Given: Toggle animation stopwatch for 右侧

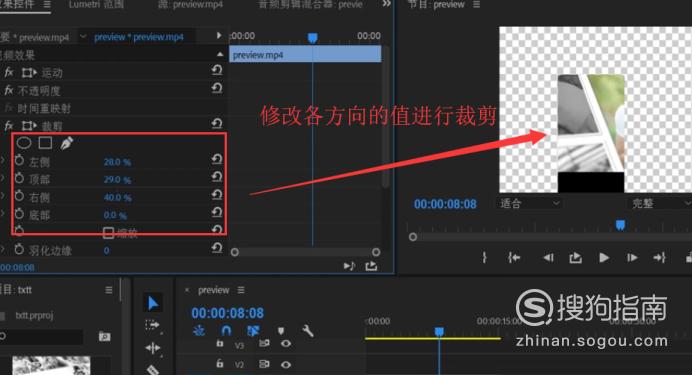Looking at the screenshot, I should pyautogui.click(x=19, y=196).
